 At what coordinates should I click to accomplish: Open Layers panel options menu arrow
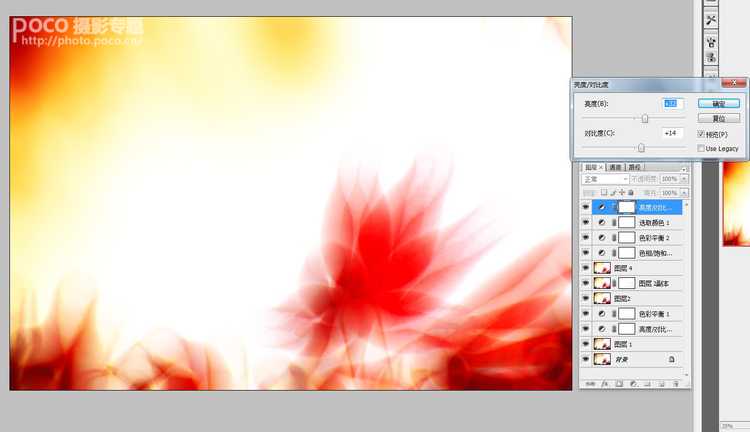684,168
